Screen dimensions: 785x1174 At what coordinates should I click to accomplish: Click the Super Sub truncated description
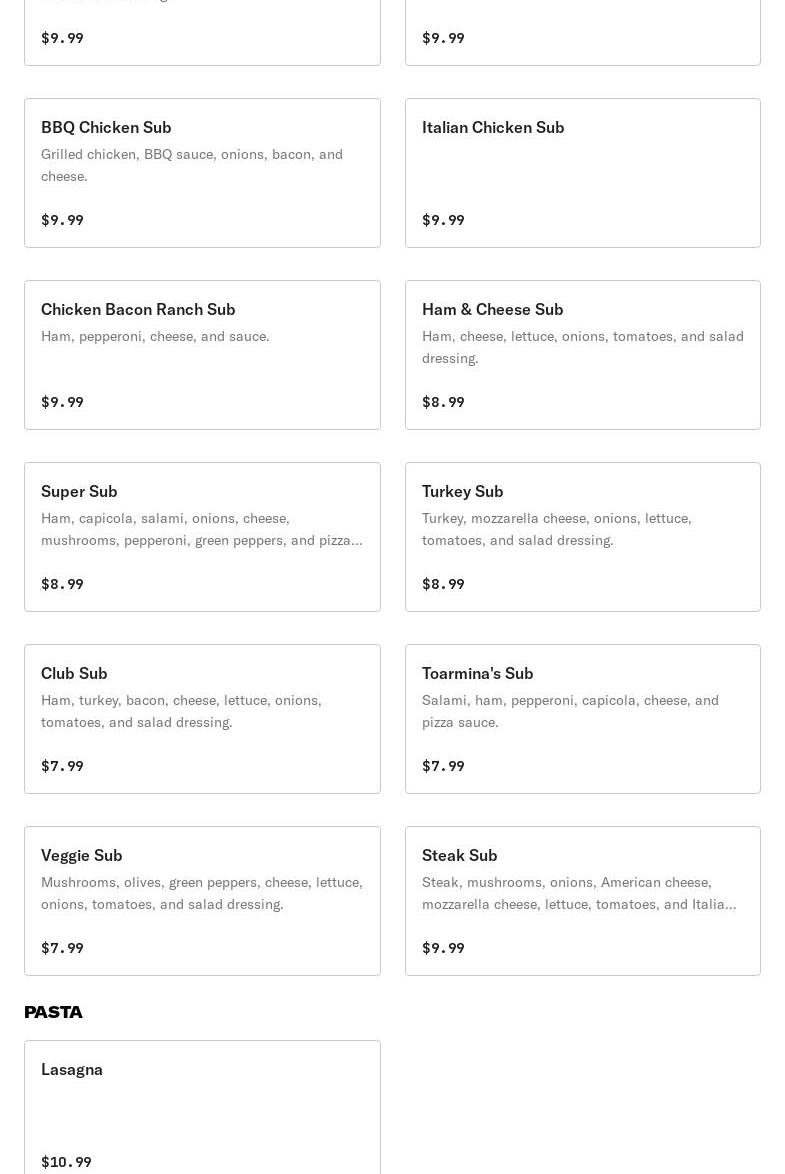coord(201,529)
